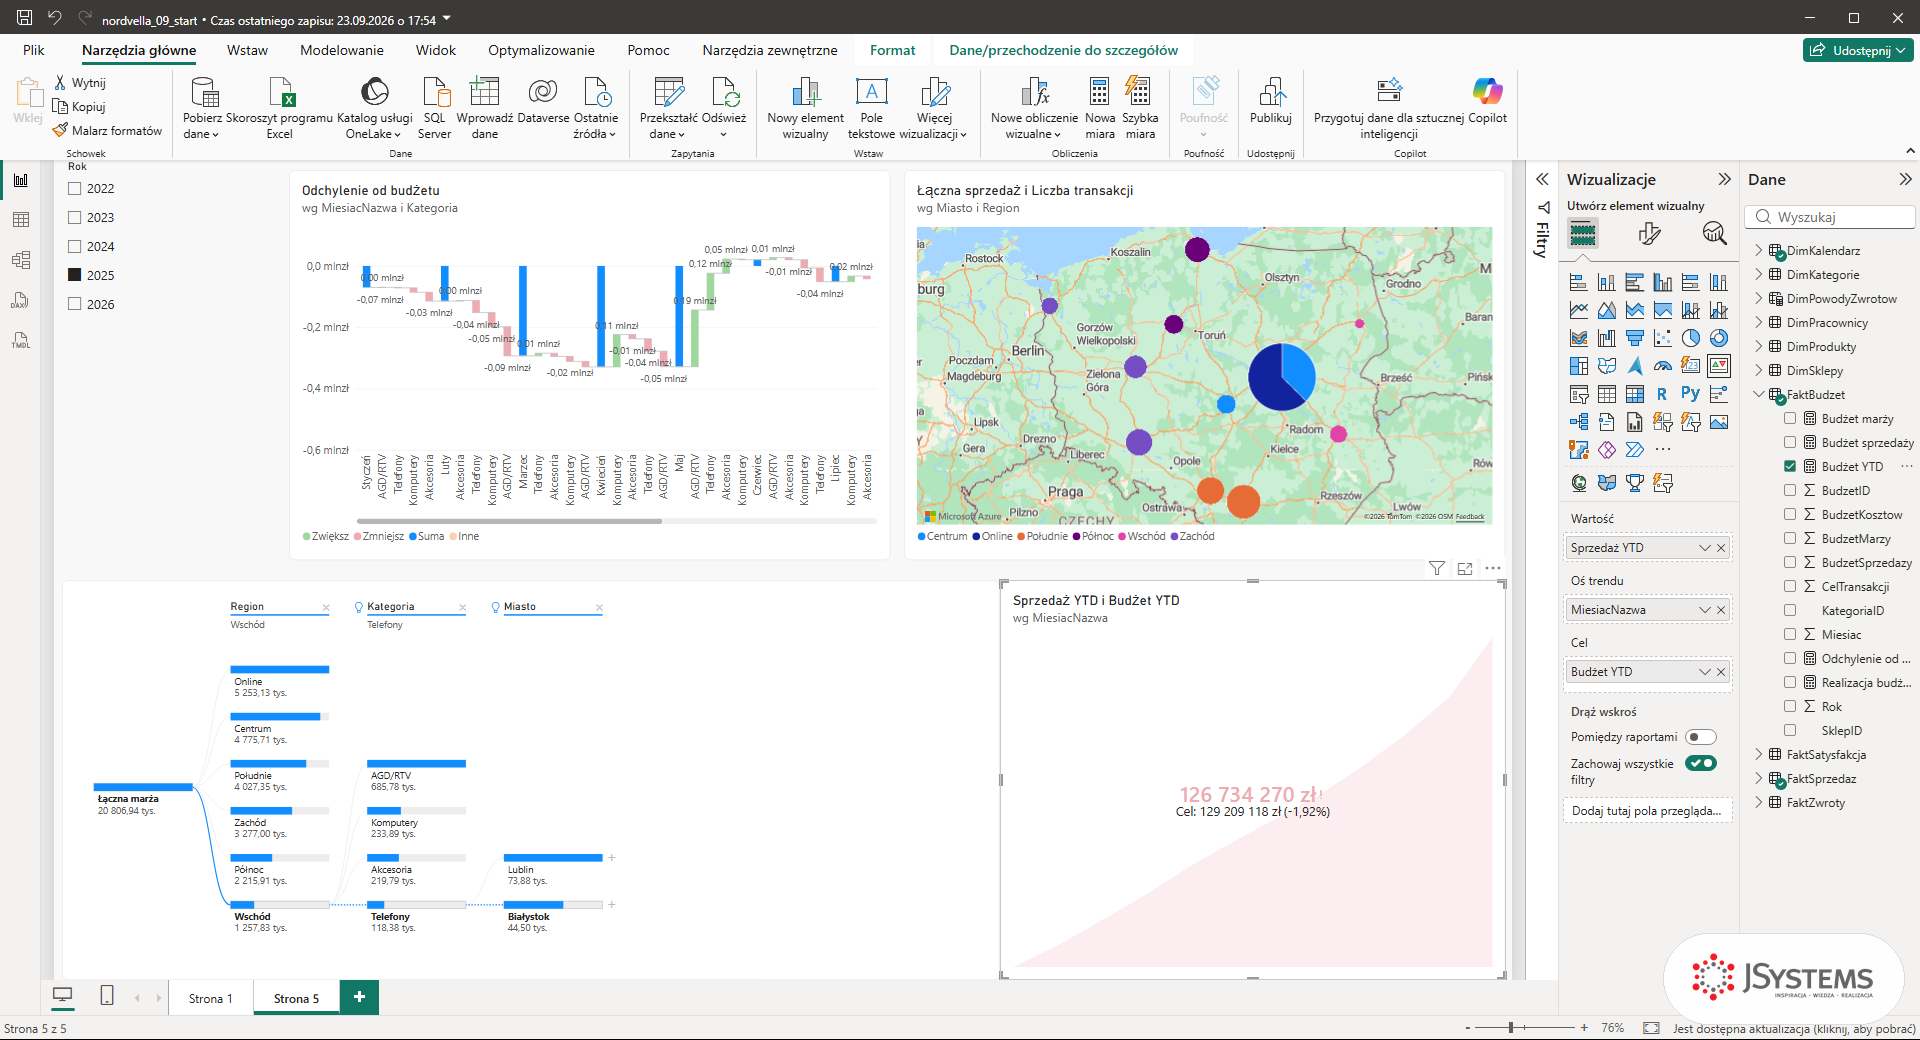The height and width of the screenshot is (1040, 1920).
Task: Click the zoom slider handle in status bar
Action: [1511, 1027]
